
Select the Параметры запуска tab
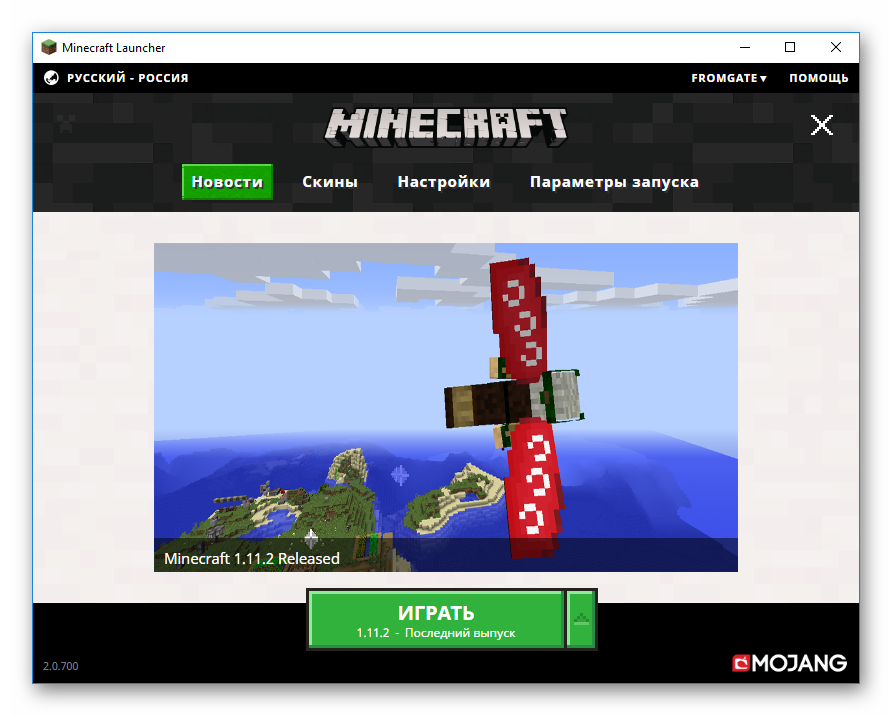coord(614,182)
